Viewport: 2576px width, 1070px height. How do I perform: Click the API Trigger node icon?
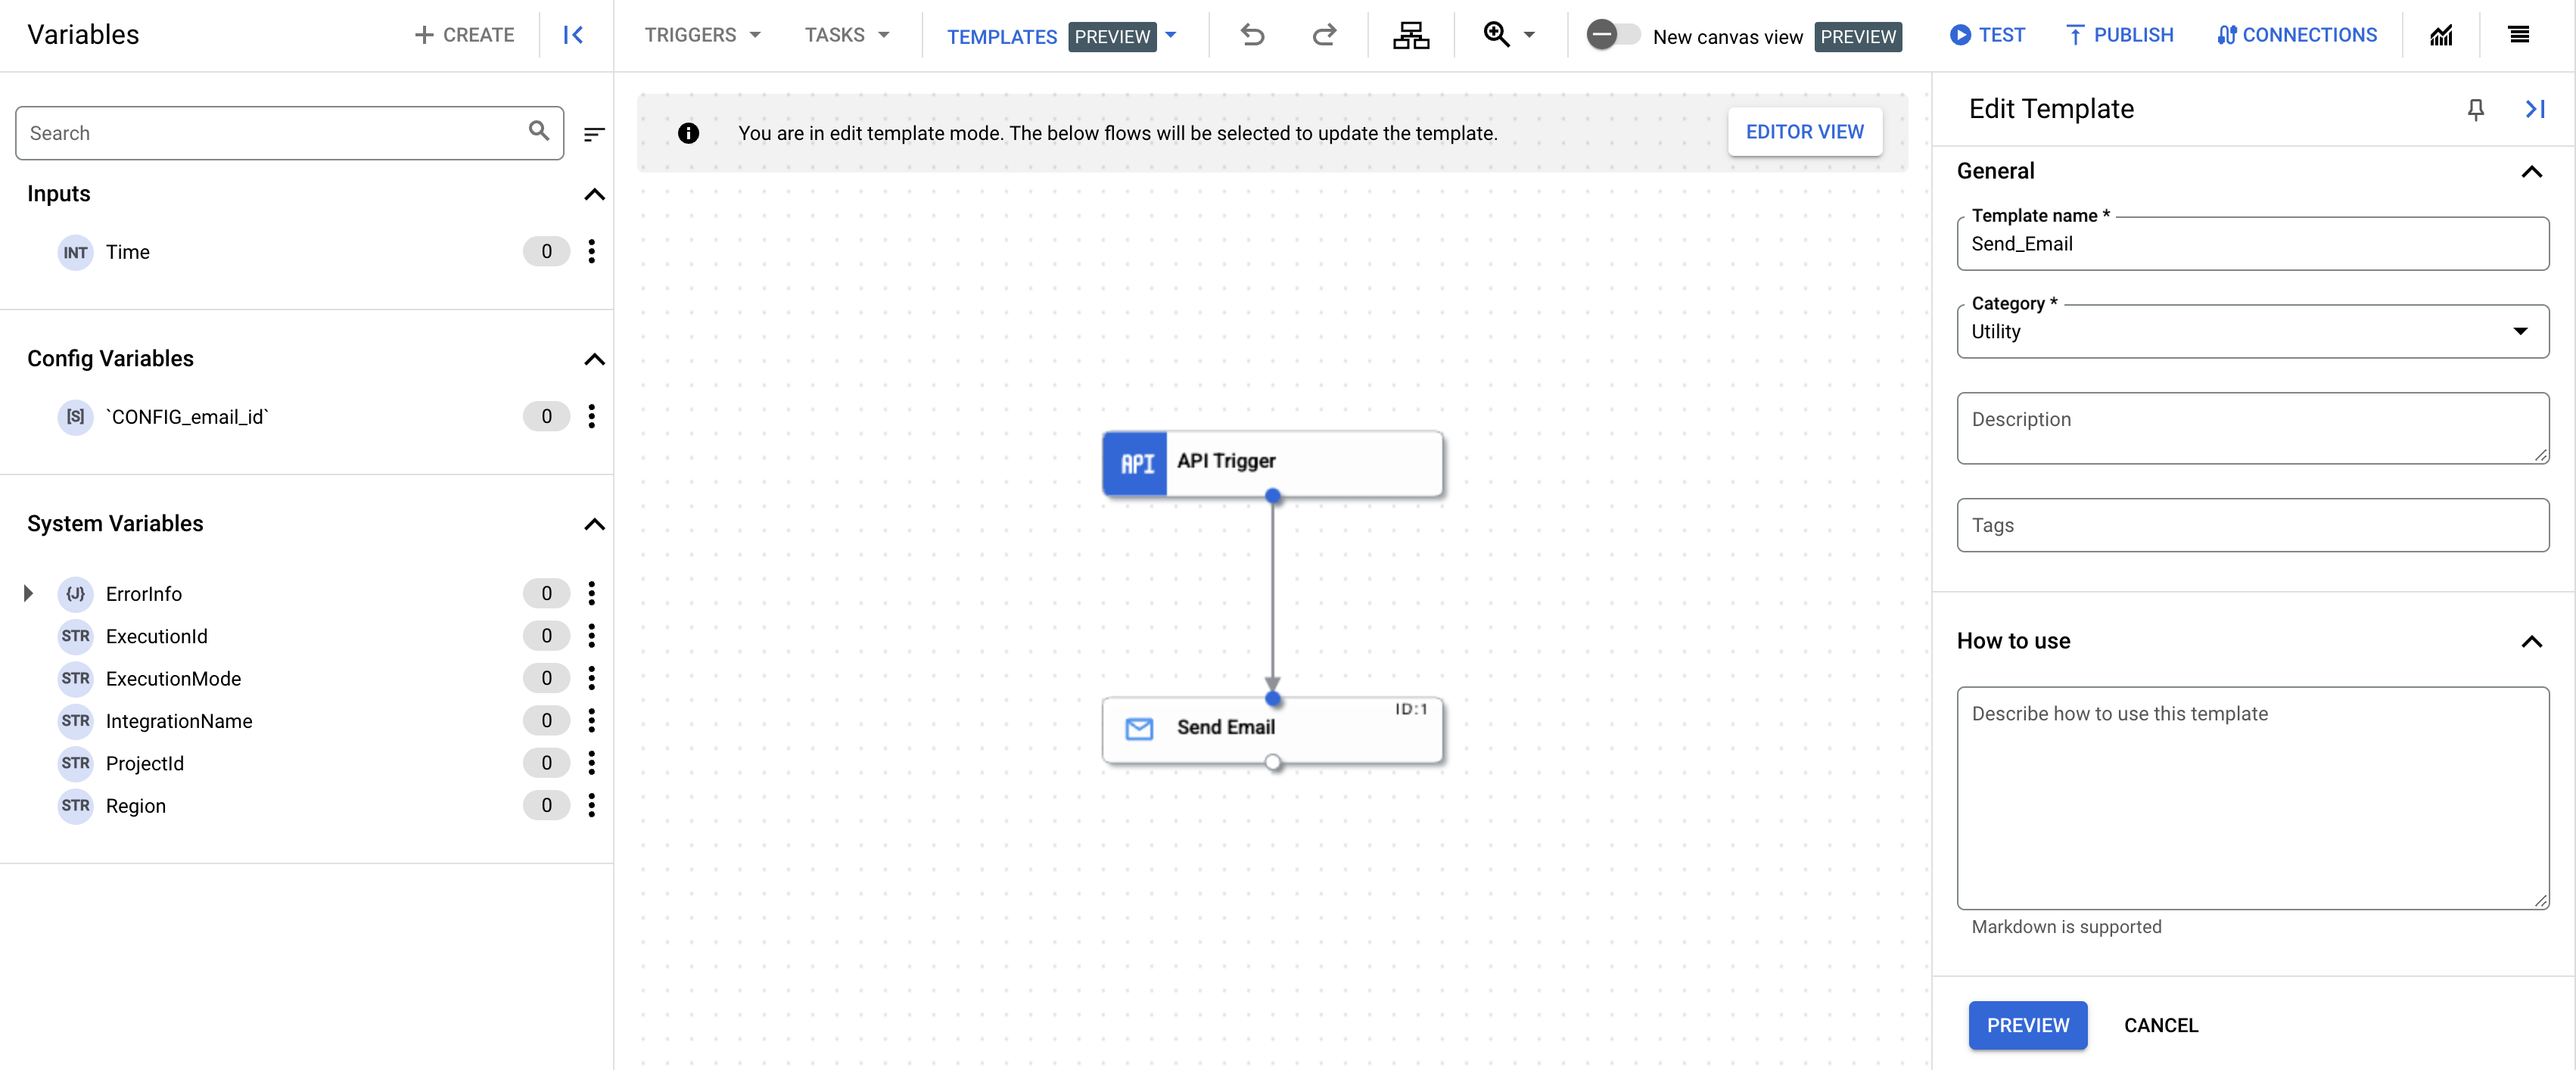1137,460
